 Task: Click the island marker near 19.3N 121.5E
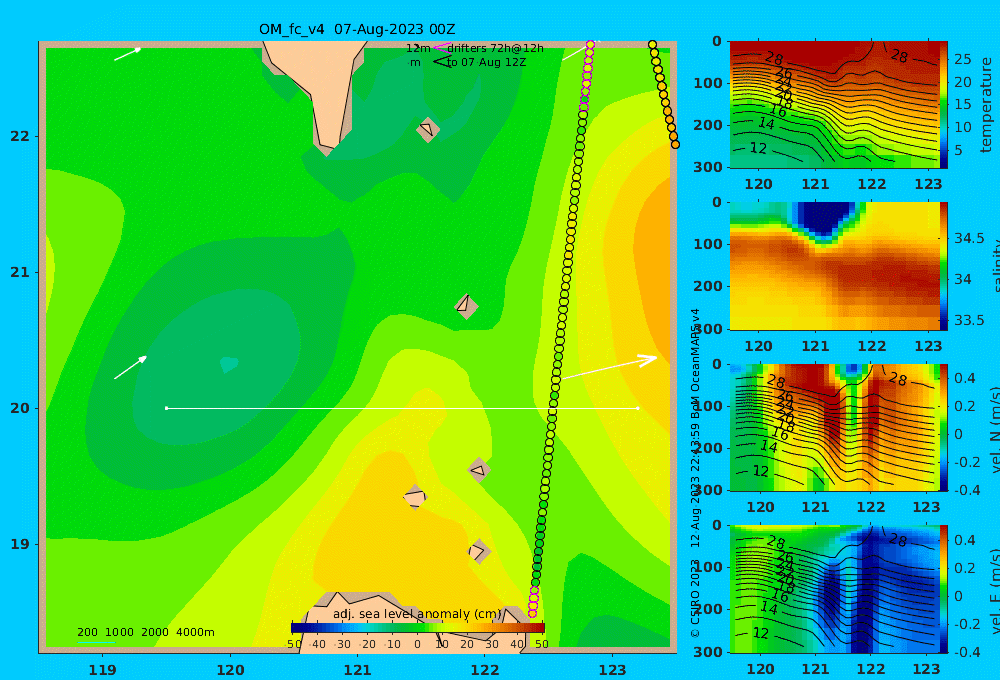(415, 497)
